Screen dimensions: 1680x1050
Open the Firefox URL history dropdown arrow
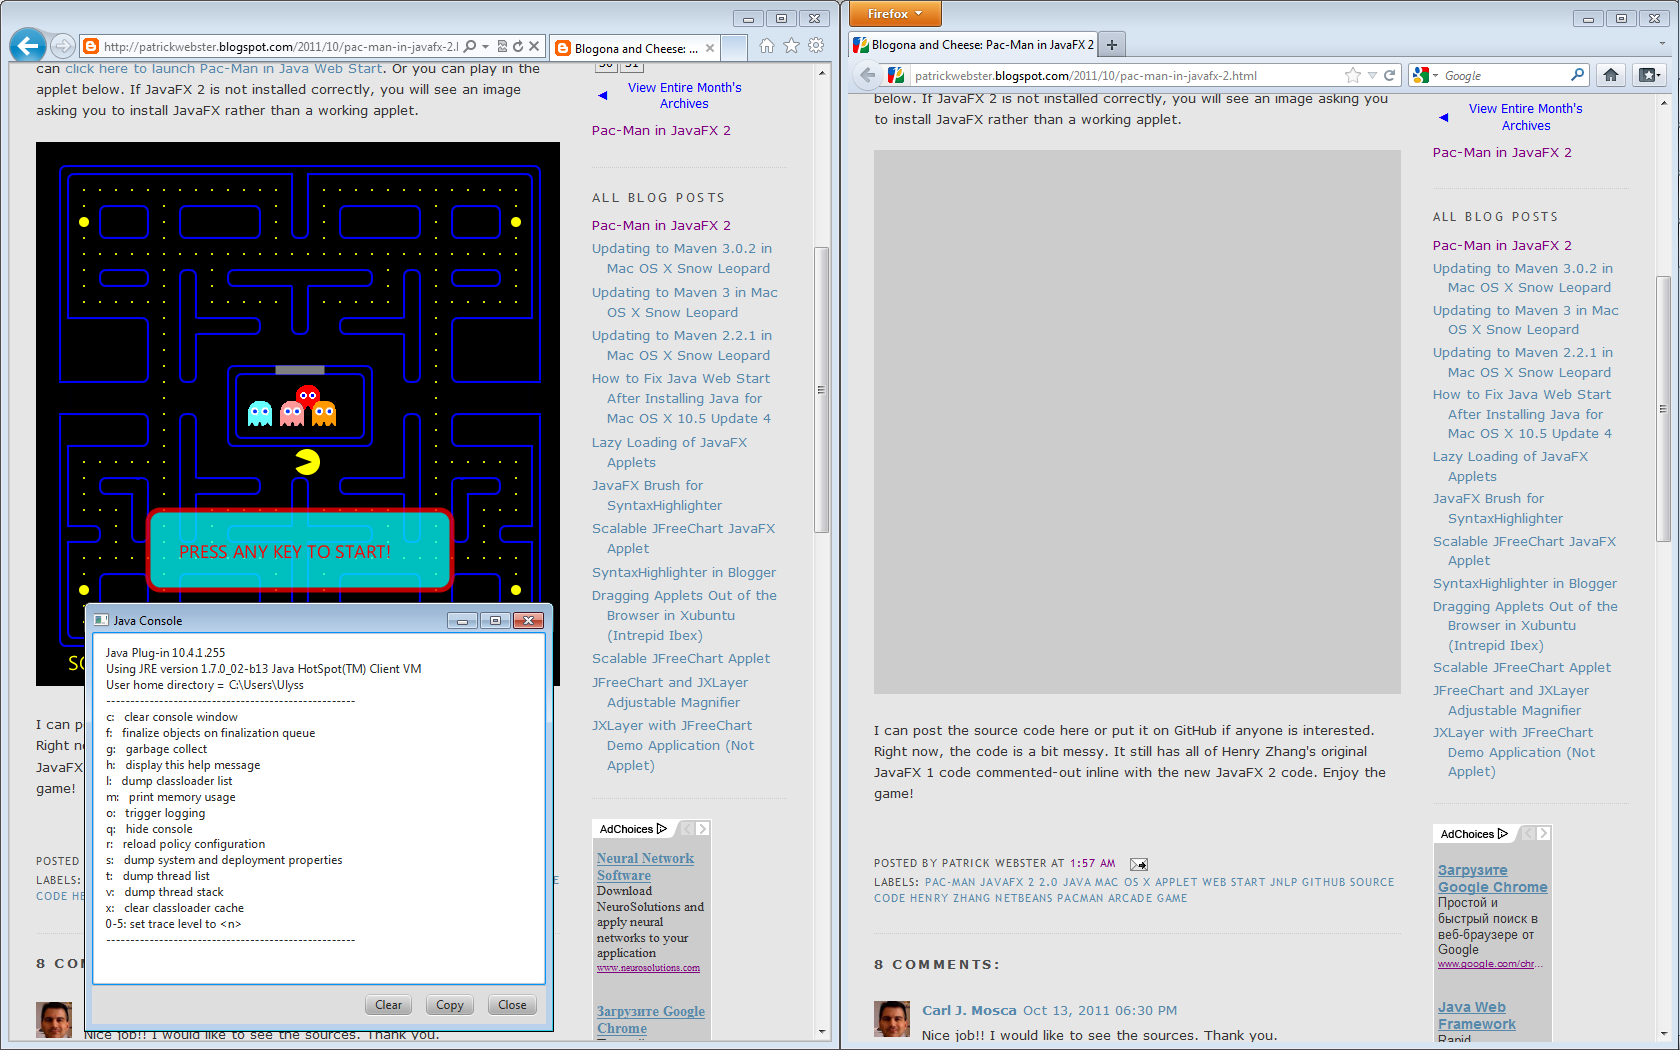1372,75
